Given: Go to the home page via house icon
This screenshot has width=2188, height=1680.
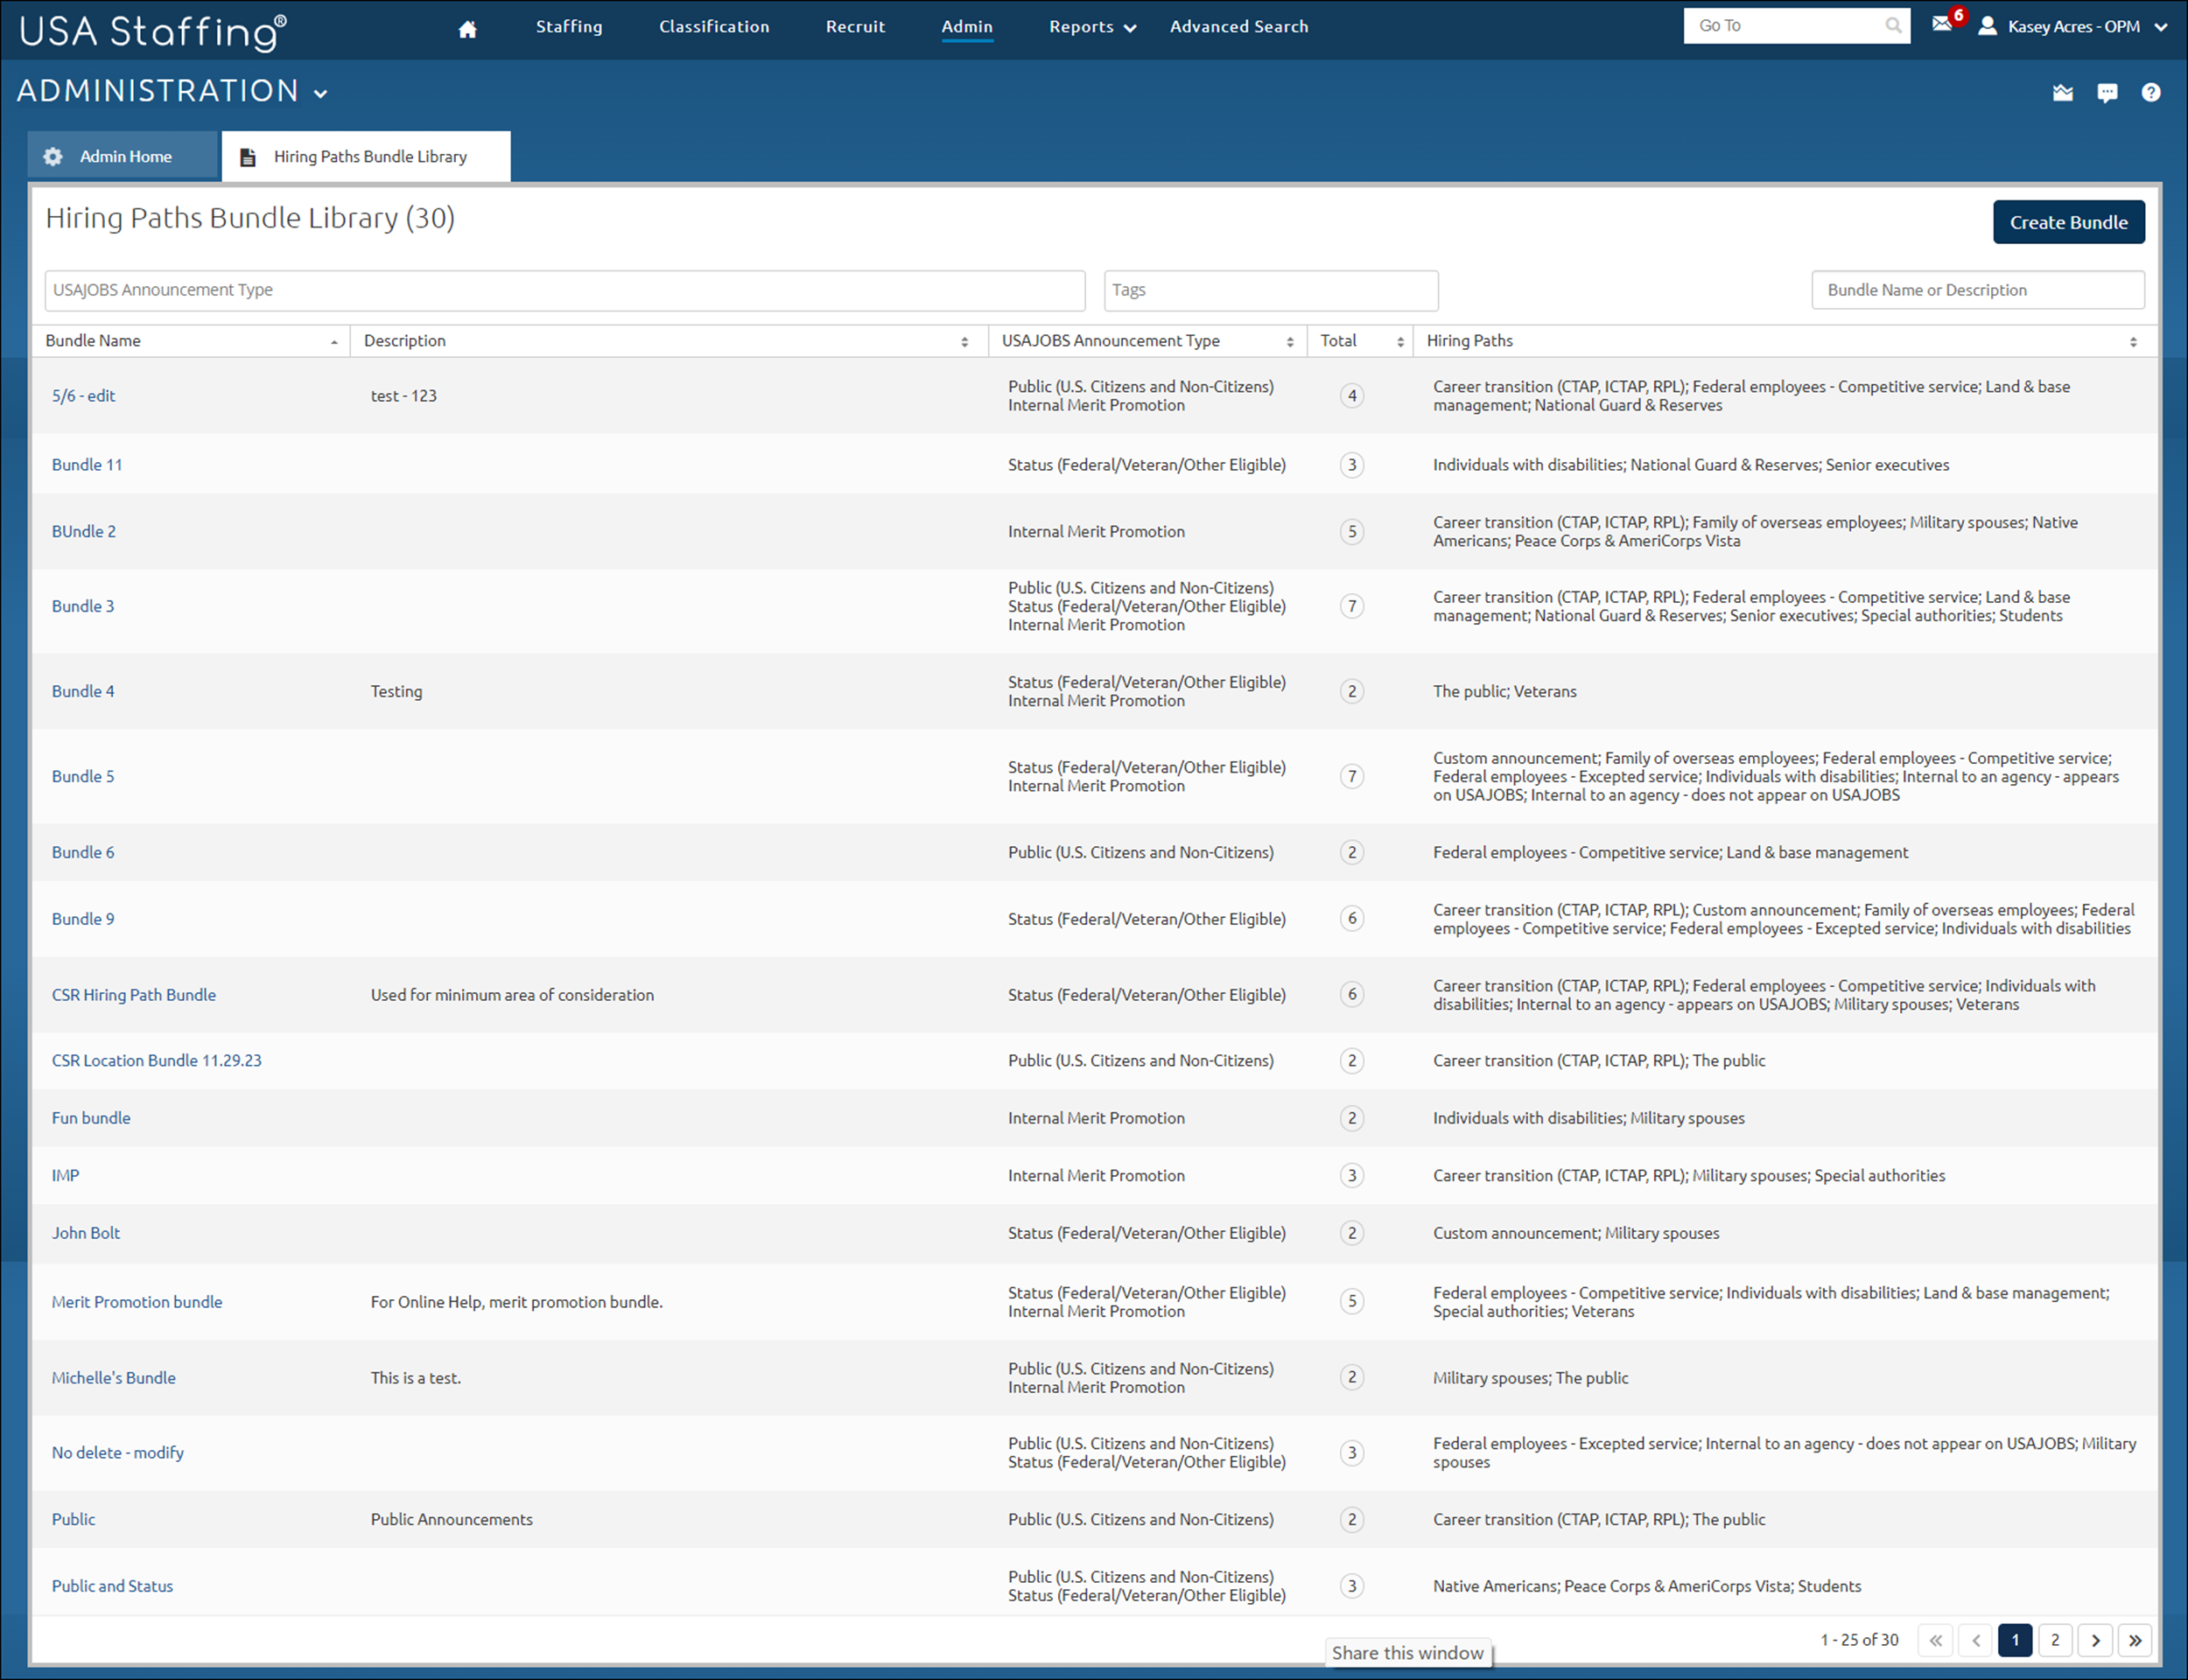Looking at the screenshot, I should [467, 28].
